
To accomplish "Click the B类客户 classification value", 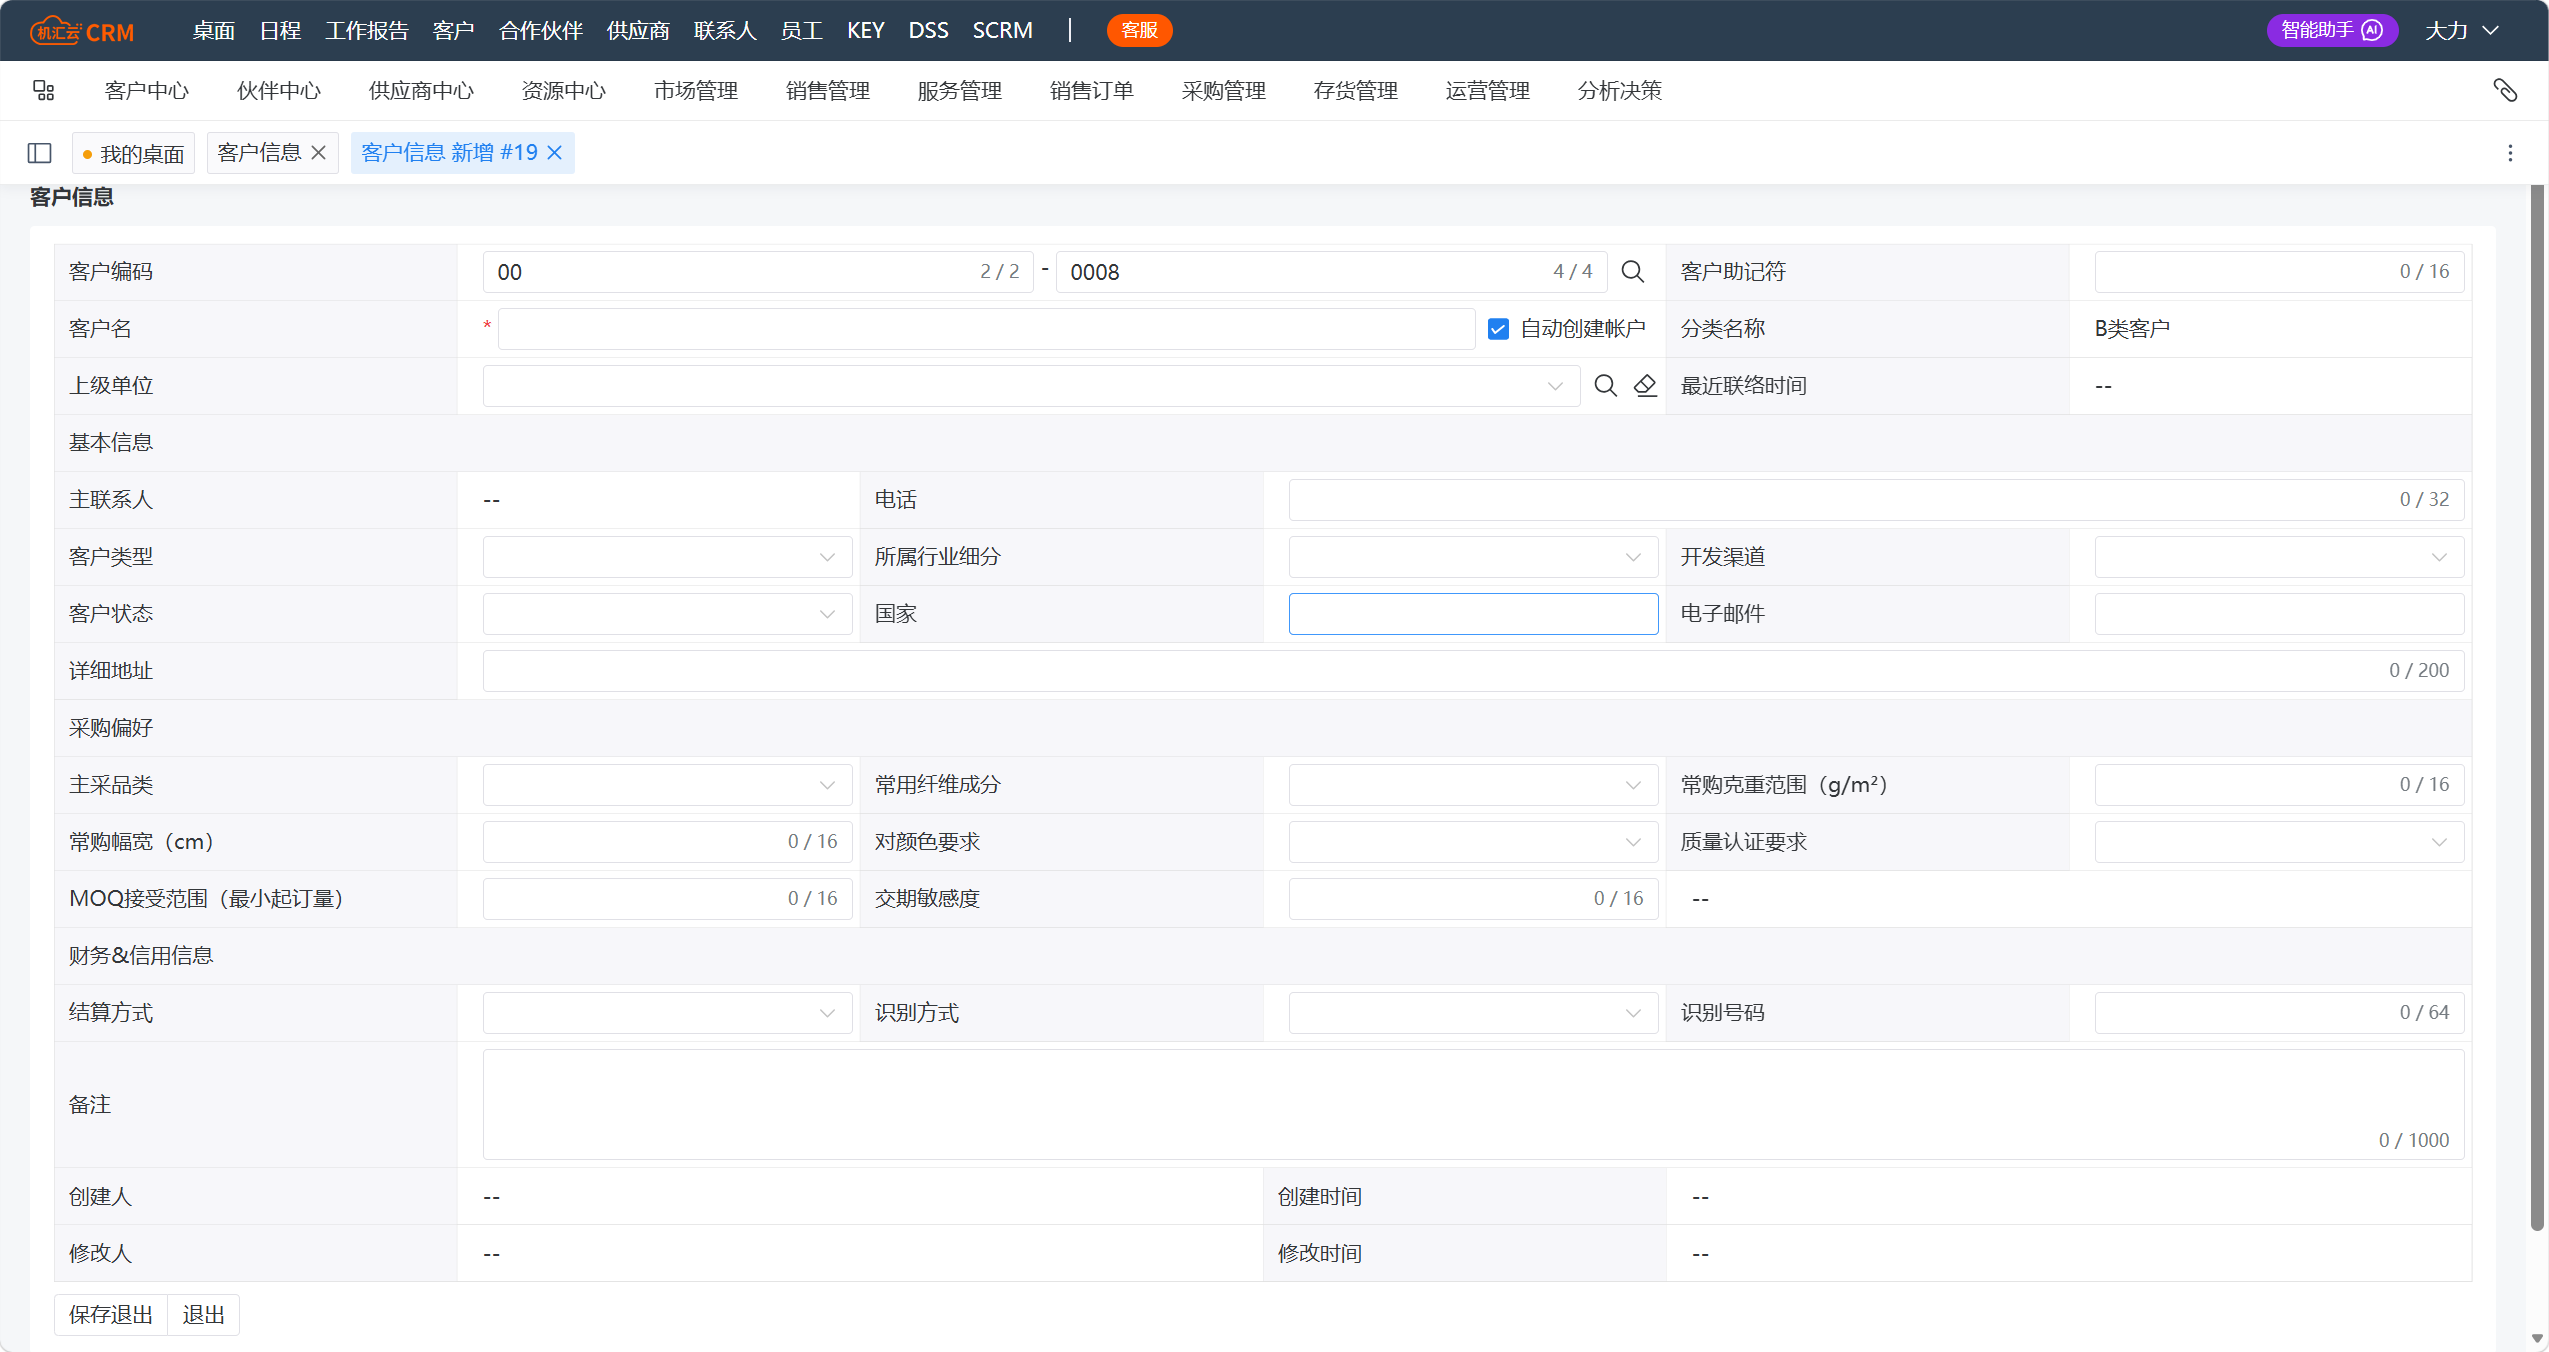I will (x=2132, y=329).
